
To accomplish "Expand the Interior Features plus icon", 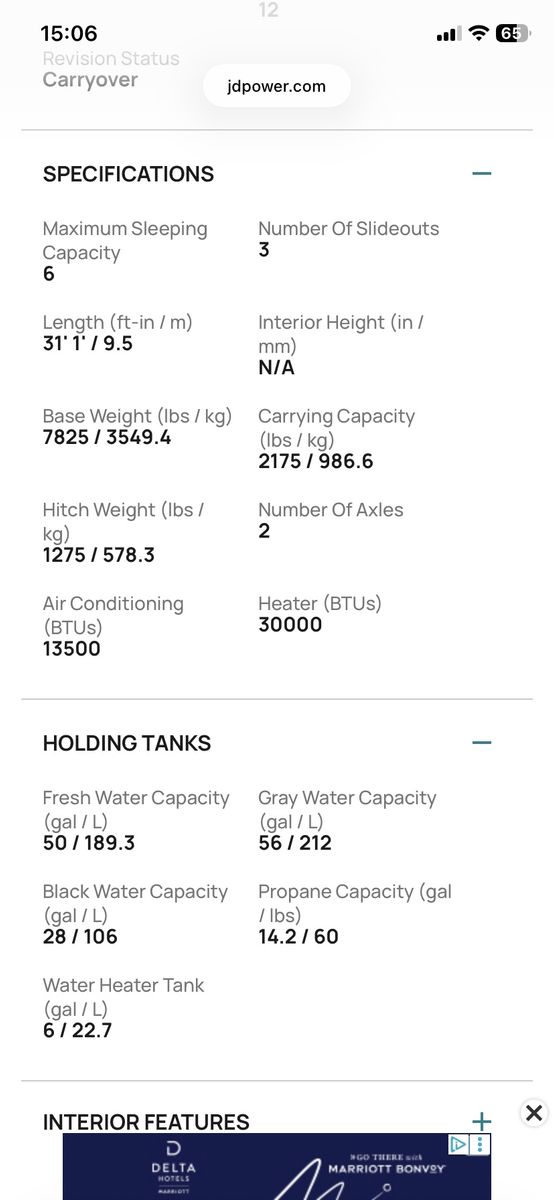I will [482, 1121].
